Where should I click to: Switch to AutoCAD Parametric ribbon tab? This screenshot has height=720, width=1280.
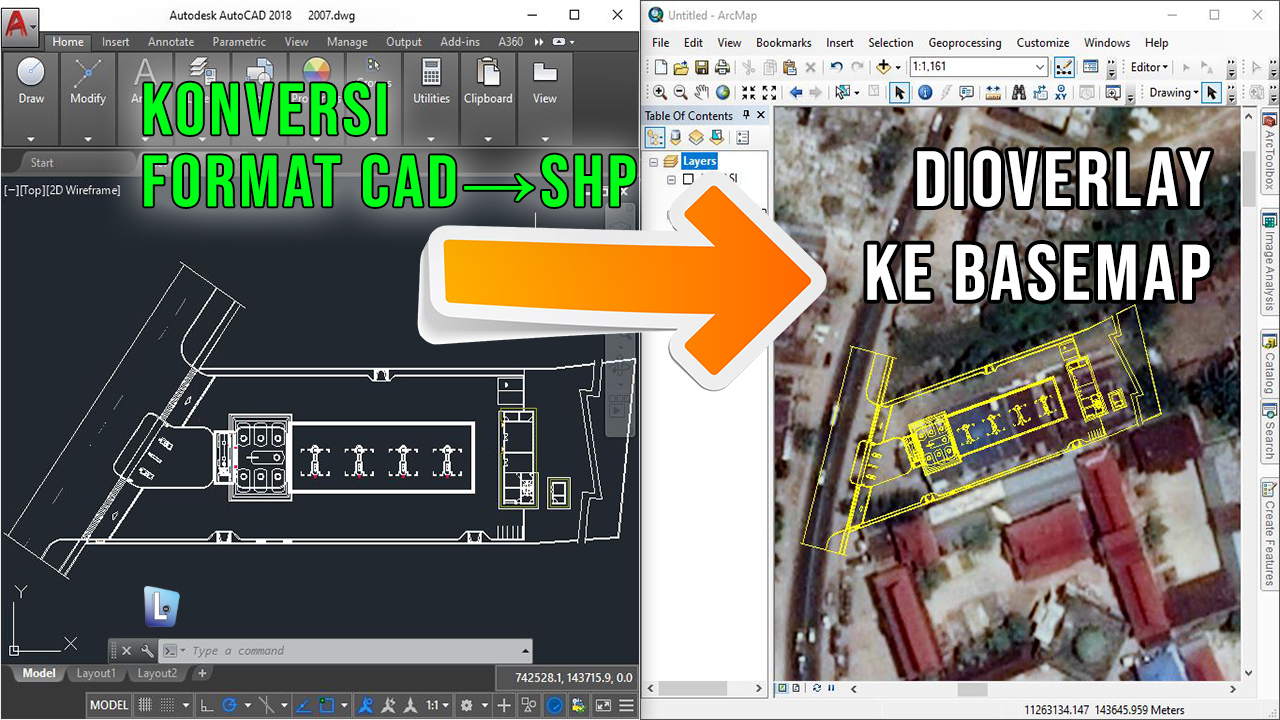coord(239,42)
